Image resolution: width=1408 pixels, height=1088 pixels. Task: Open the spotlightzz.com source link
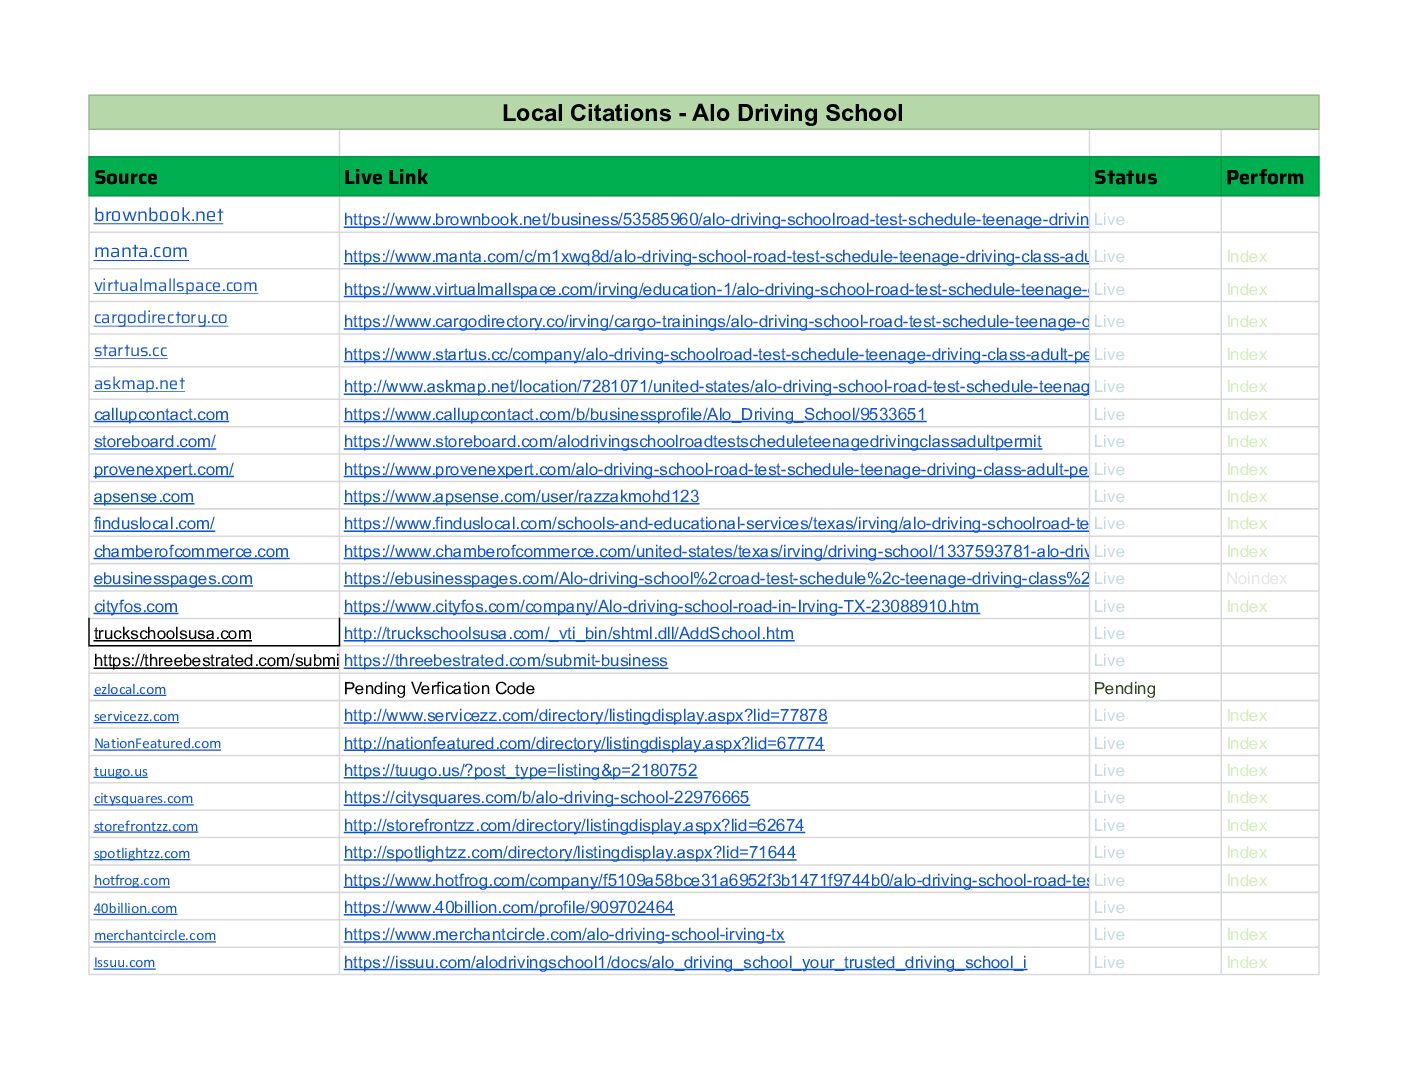(142, 853)
